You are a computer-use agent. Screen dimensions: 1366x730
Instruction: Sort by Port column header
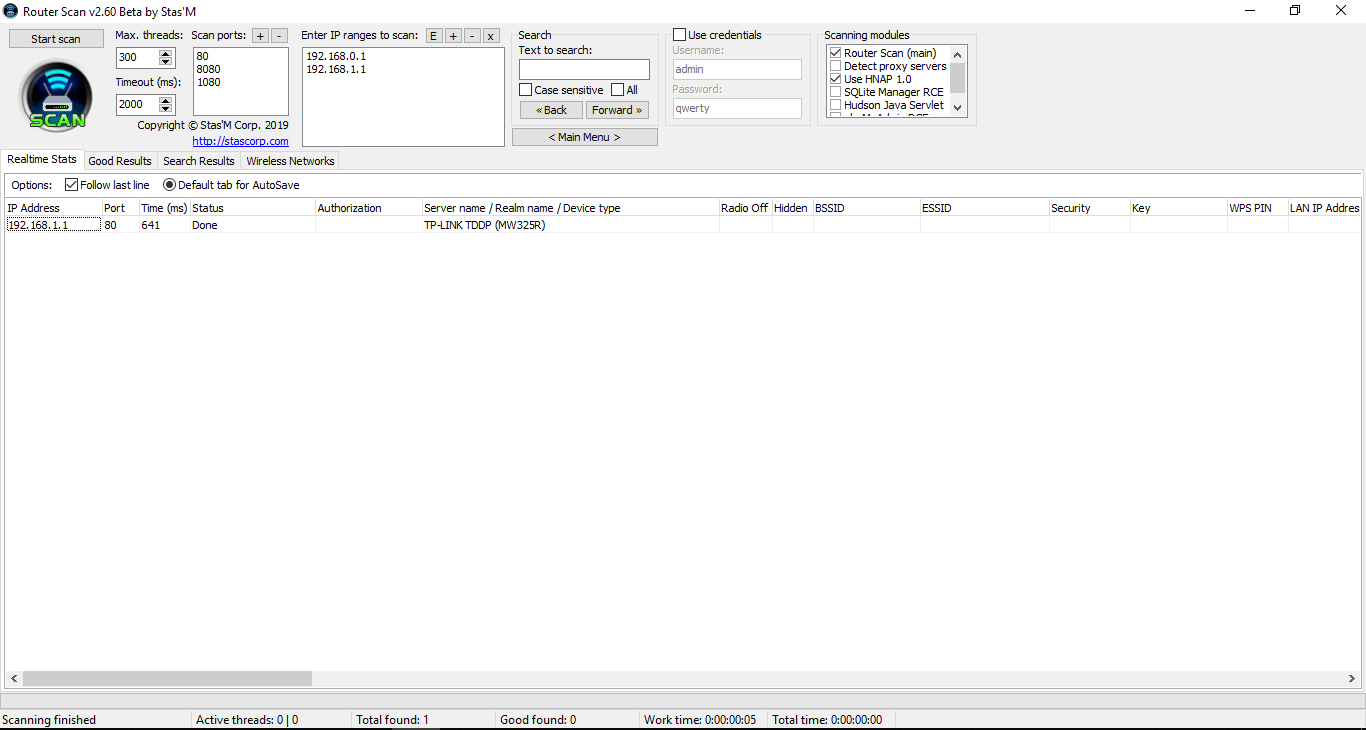(120, 208)
